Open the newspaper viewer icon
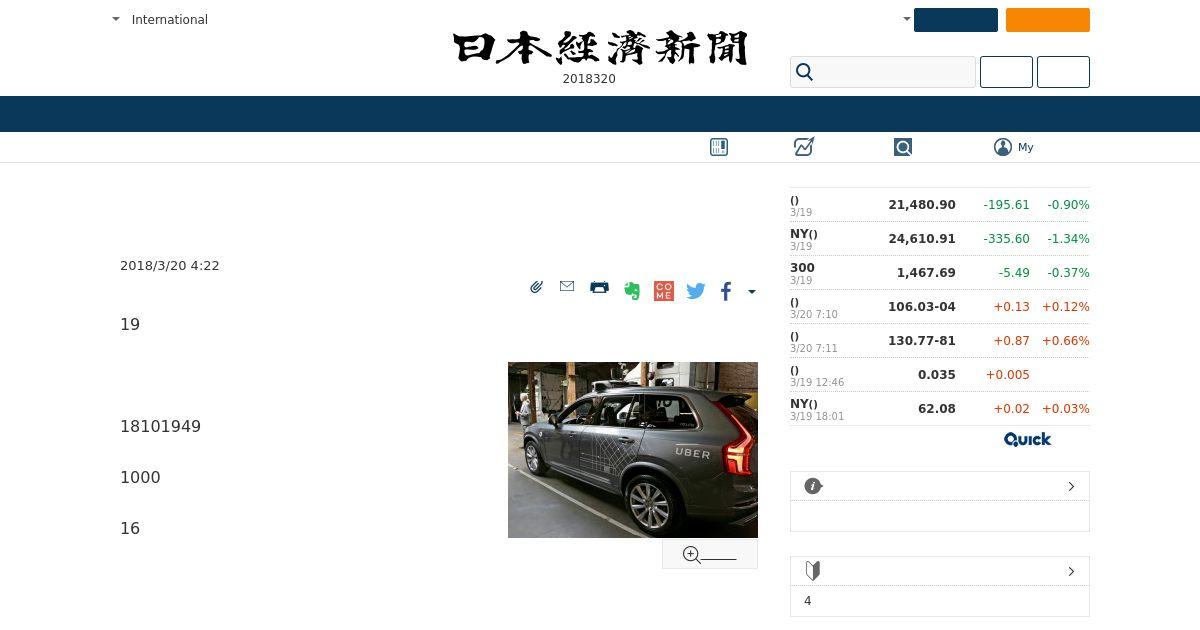Screen dimensions: 1200x630 [x=719, y=147]
